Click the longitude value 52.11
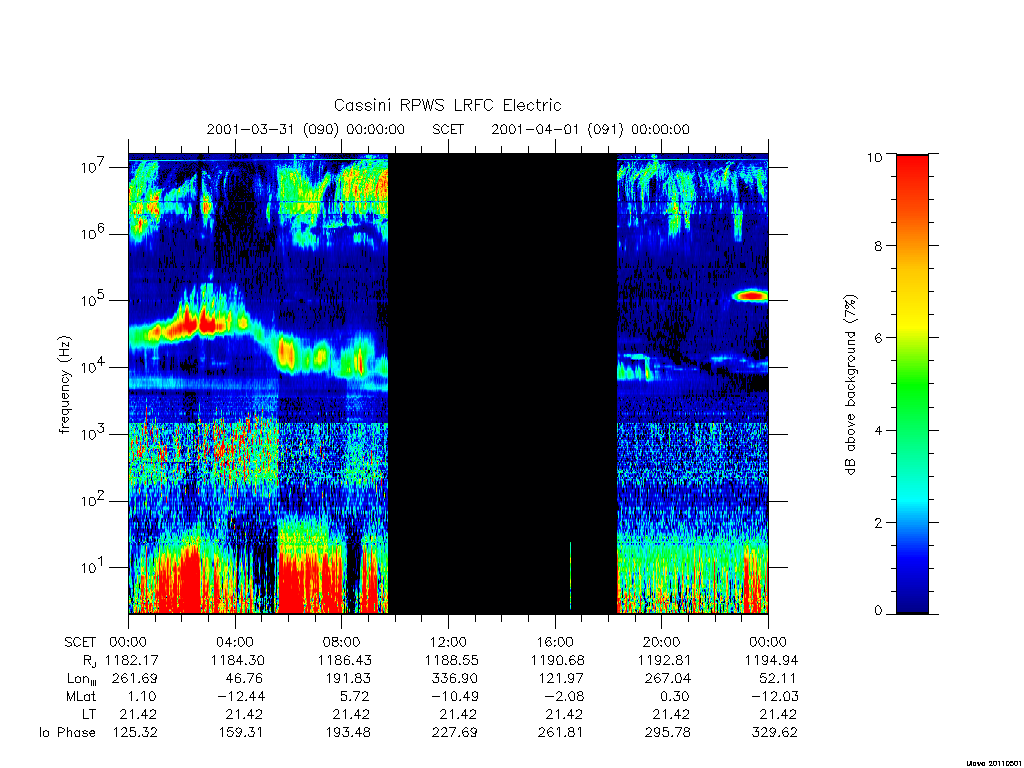Viewport: 1024px width, 768px height. point(778,679)
